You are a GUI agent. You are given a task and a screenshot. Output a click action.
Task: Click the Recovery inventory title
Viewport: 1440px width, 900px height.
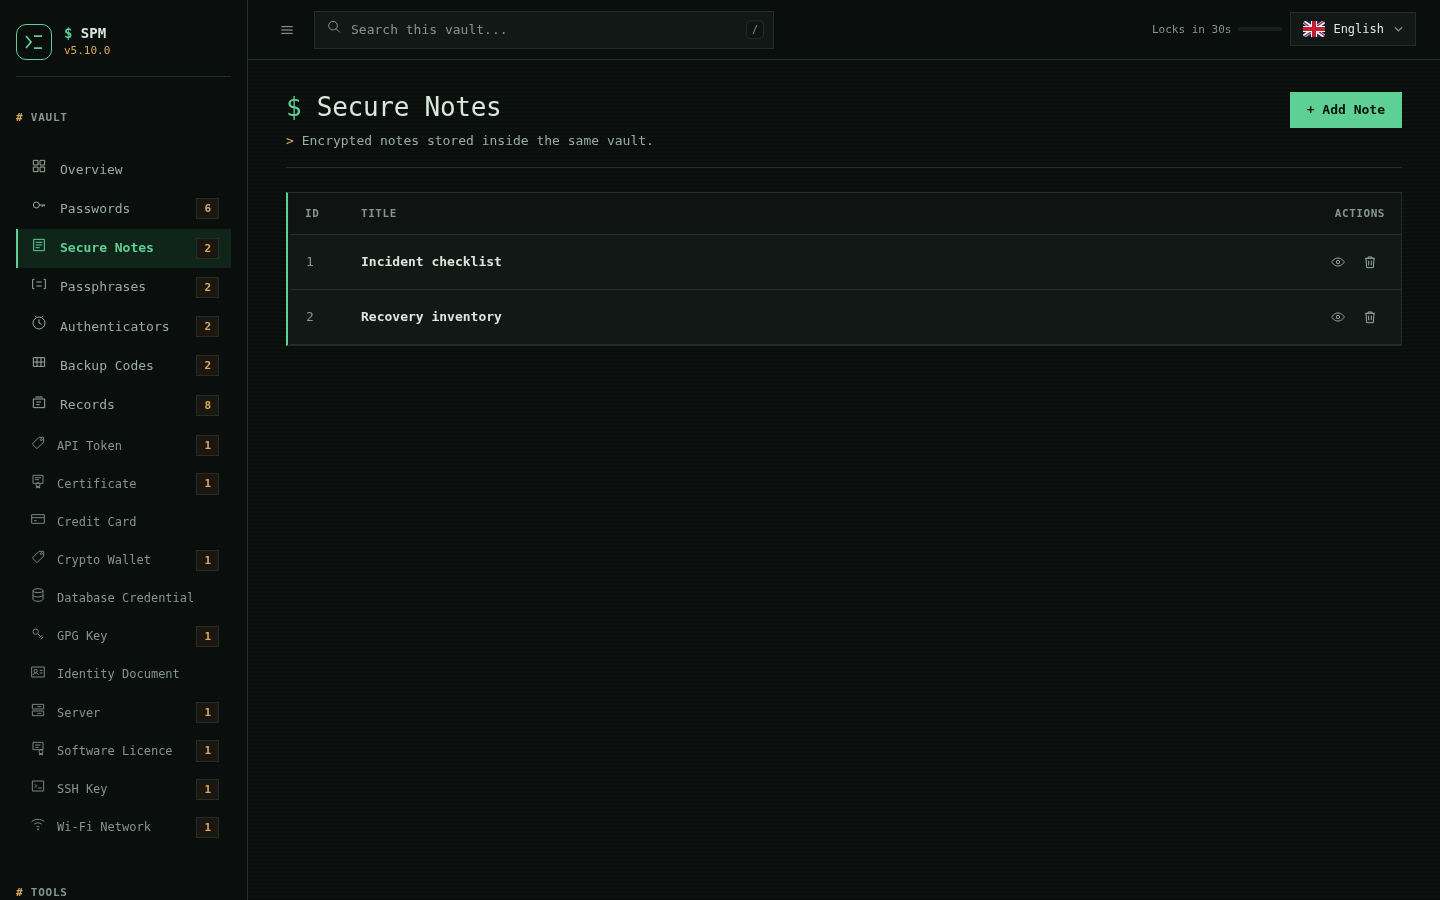click(431, 317)
